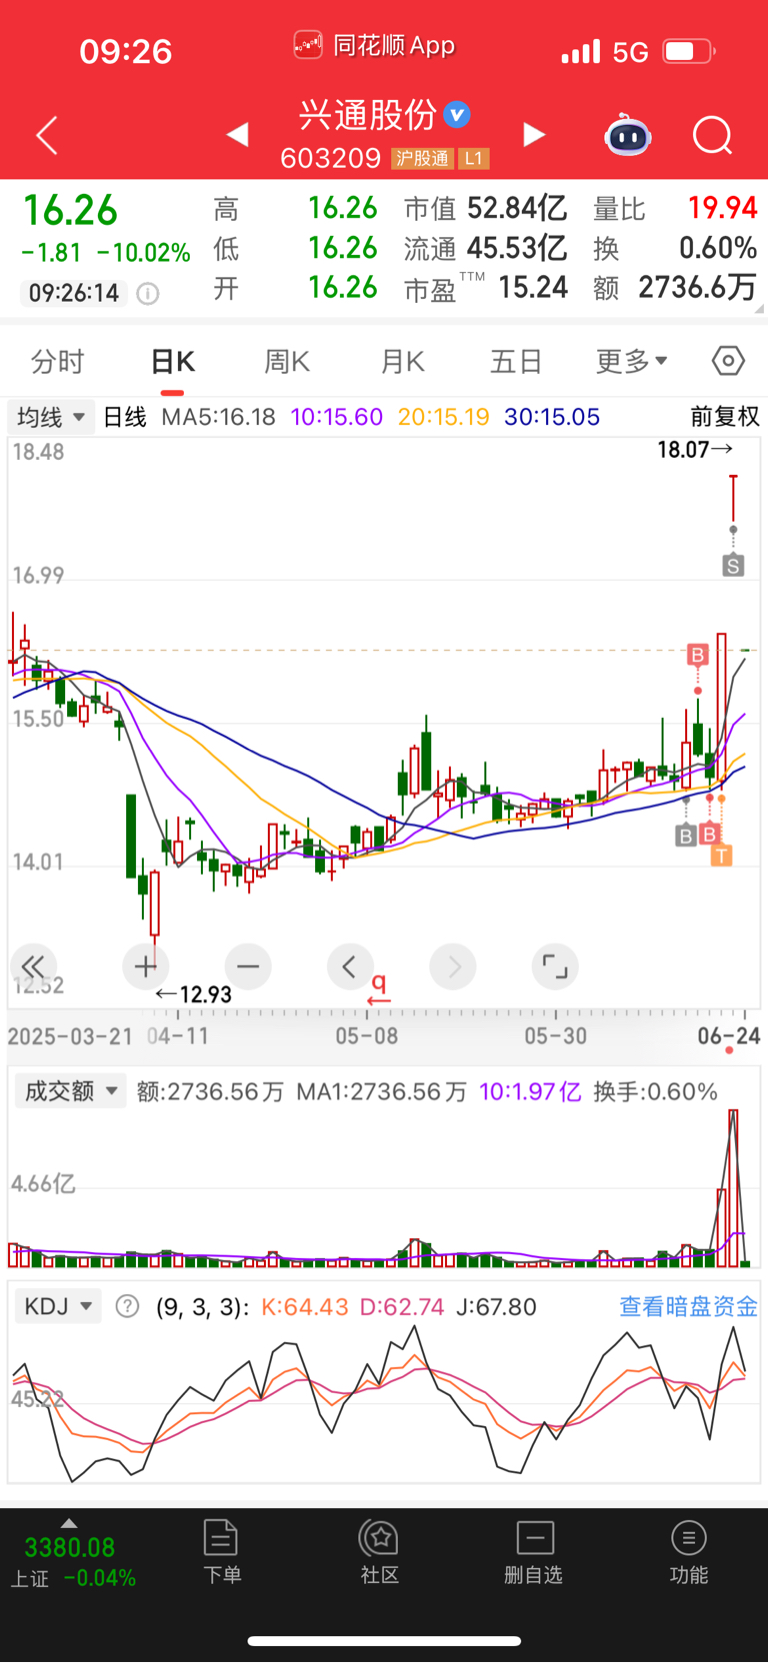Open 功能 functions menu
The width and height of the screenshot is (768, 1663).
click(688, 1552)
